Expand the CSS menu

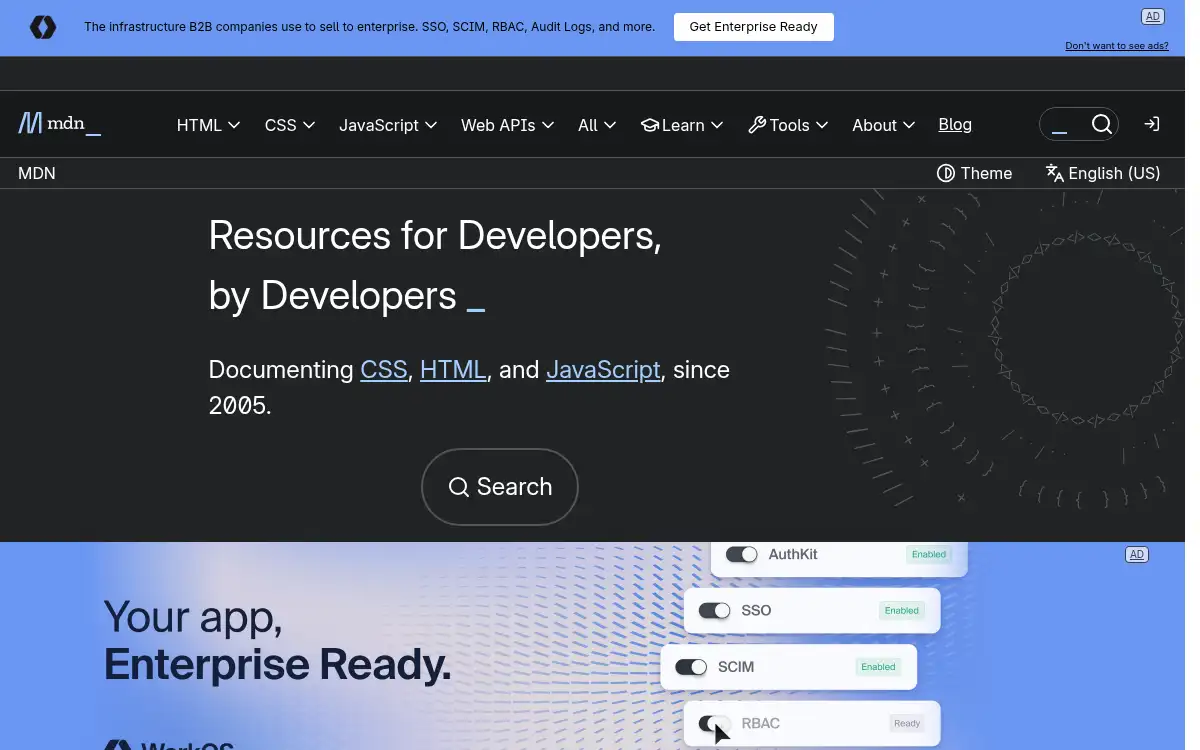pos(290,125)
